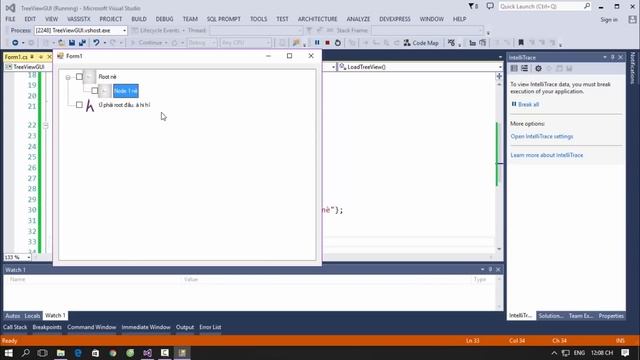Image resolution: width=640 pixels, height=360 pixels.
Task: Click the diagnostic tools icon left of Pause
Action: (x=296, y=42)
